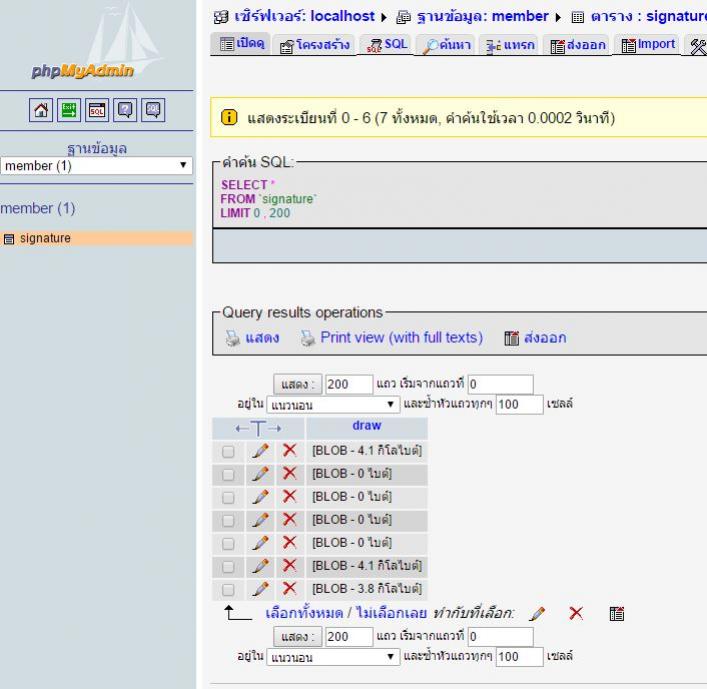Screen dimensions: 707x689
Task: Click แสดง print link in results operations
Action: tap(262, 338)
